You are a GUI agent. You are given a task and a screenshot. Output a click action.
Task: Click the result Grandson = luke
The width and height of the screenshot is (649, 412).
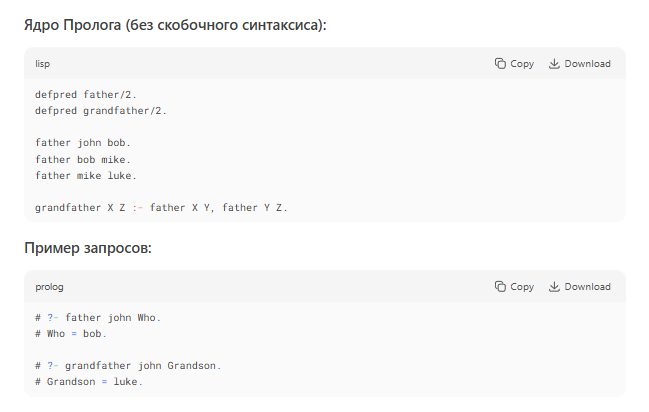94,382
